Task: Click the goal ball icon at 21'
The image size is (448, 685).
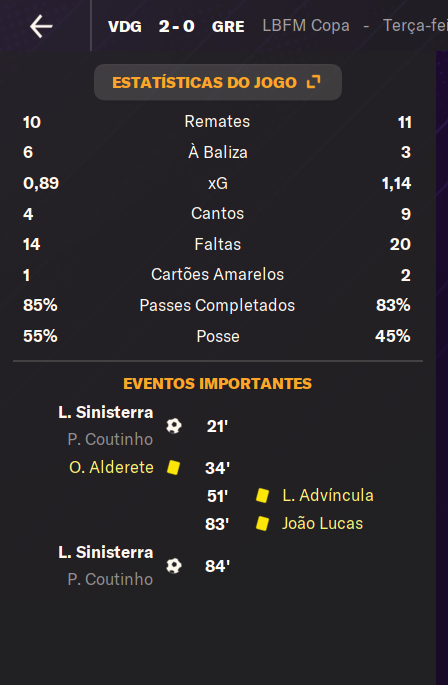Action: click(174, 426)
